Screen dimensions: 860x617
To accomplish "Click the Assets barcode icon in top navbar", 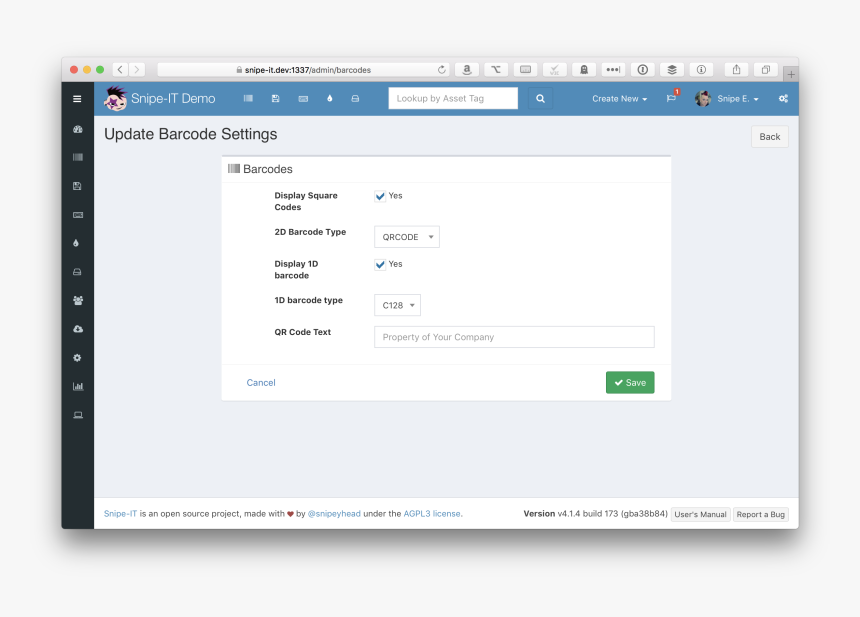I will 248,99.
